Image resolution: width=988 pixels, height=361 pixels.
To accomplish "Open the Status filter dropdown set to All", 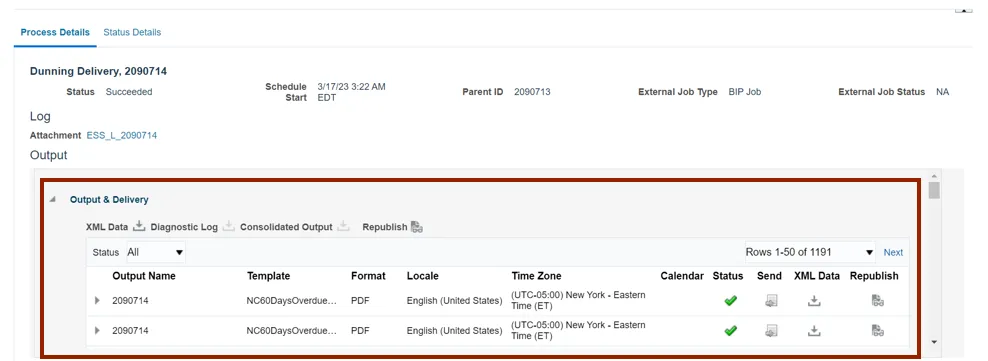I will coord(156,252).
